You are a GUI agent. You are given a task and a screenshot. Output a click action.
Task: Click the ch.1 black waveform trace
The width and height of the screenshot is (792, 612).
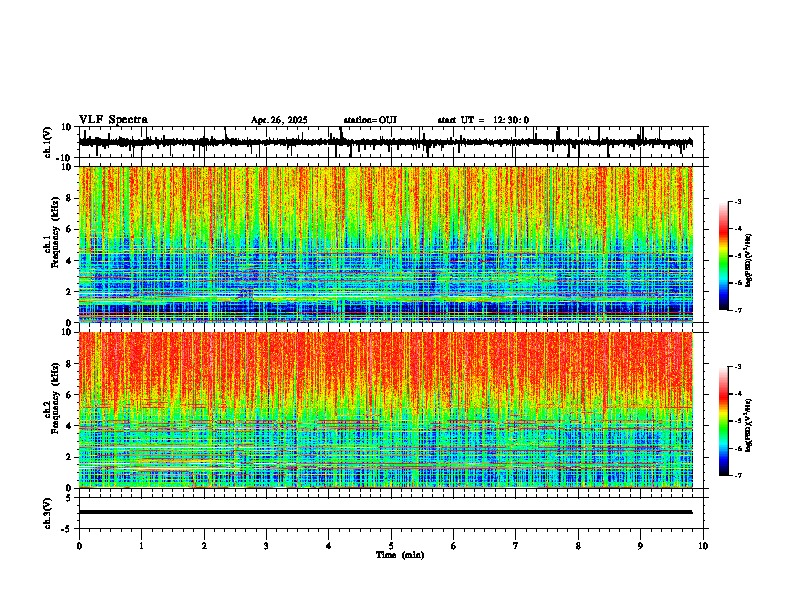pyautogui.click(x=385, y=142)
